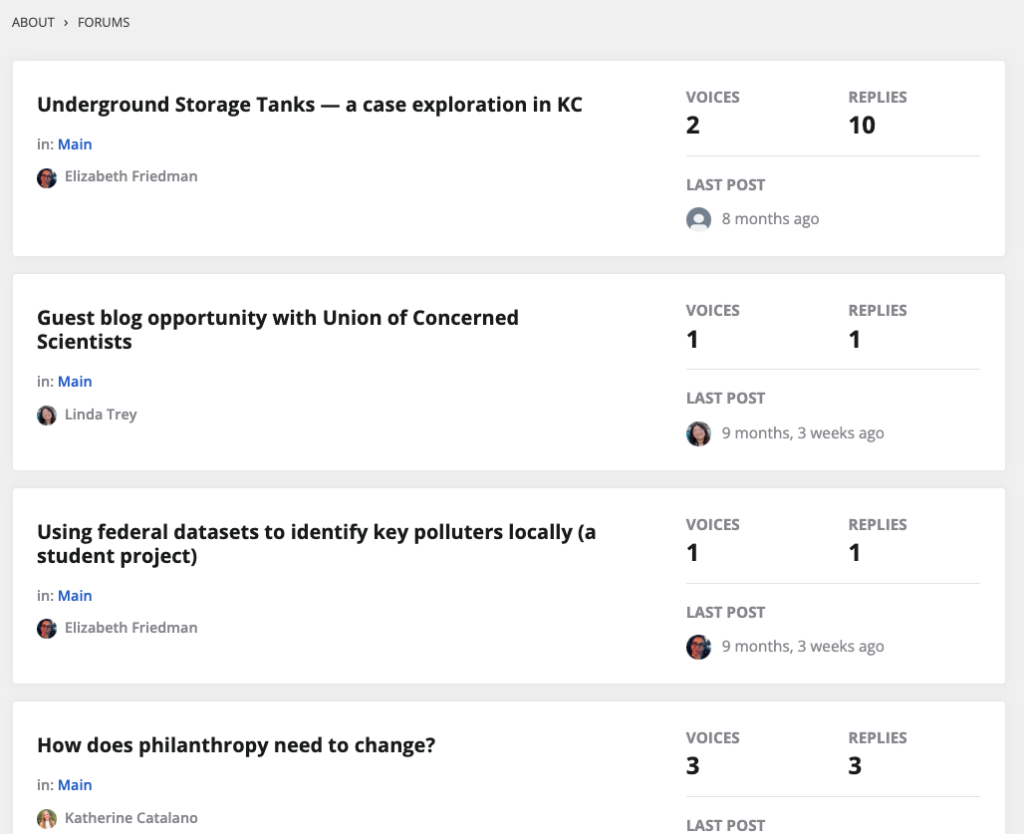Click Linda Trey's avatar icon
Image resolution: width=1024 pixels, height=834 pixels.
pyautogui.click(x=47, y=415)
